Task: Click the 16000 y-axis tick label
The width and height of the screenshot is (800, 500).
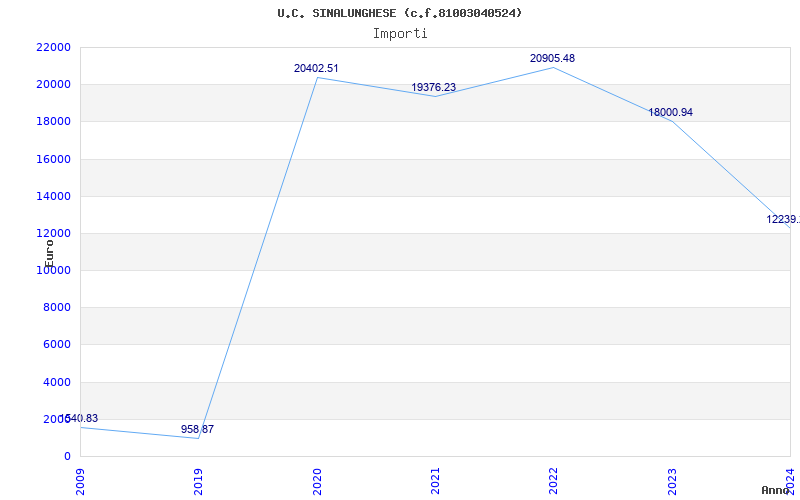Action: coord(53,159)
